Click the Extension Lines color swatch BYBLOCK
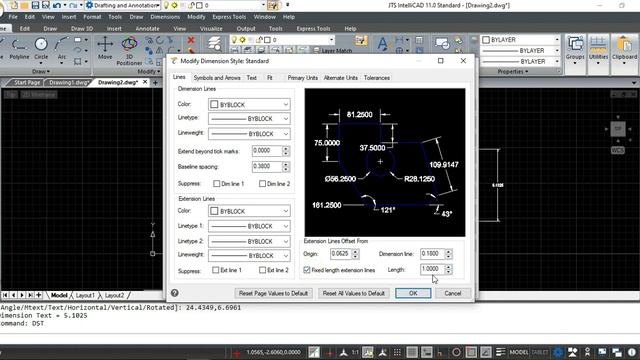The width and height of the screenshot is (640, 360). click(x=214, y=211)
